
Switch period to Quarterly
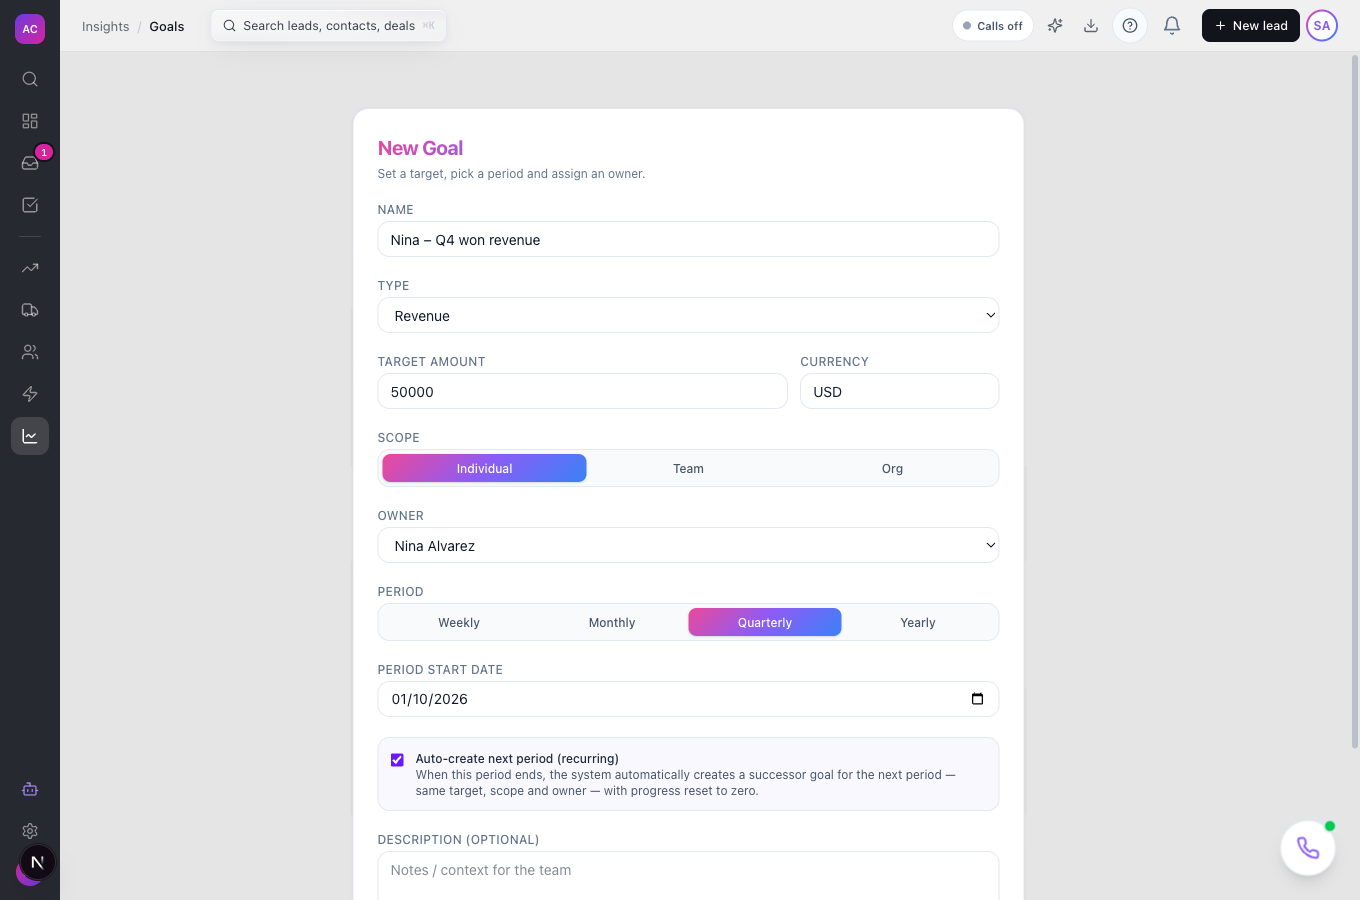coord(765,622)
